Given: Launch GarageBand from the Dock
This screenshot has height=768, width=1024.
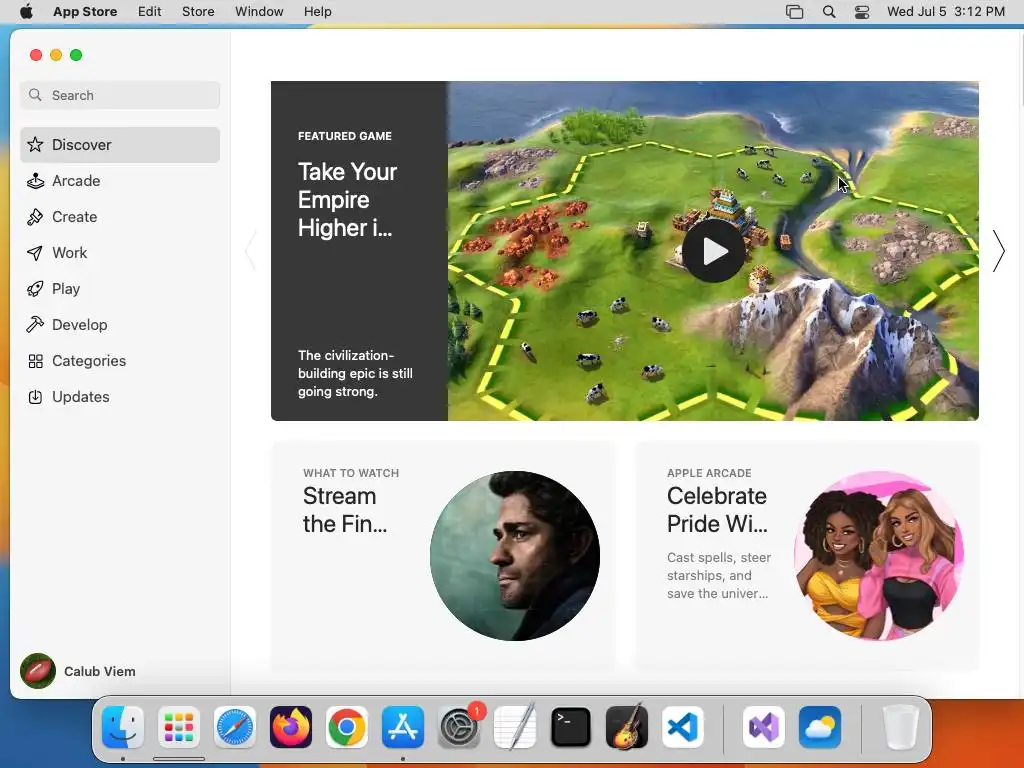Looking at the screenshot, I should (627, 727).
